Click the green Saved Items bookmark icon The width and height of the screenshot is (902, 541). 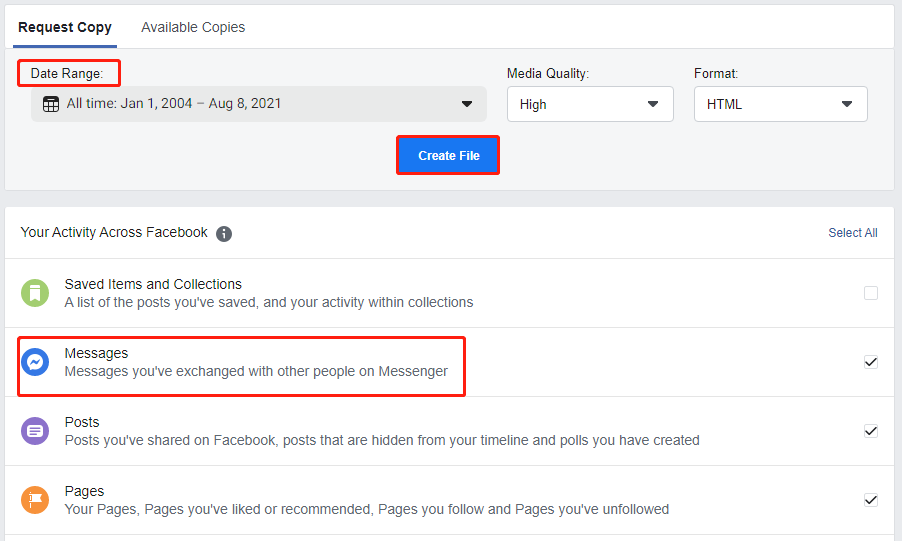click(35, 293)
